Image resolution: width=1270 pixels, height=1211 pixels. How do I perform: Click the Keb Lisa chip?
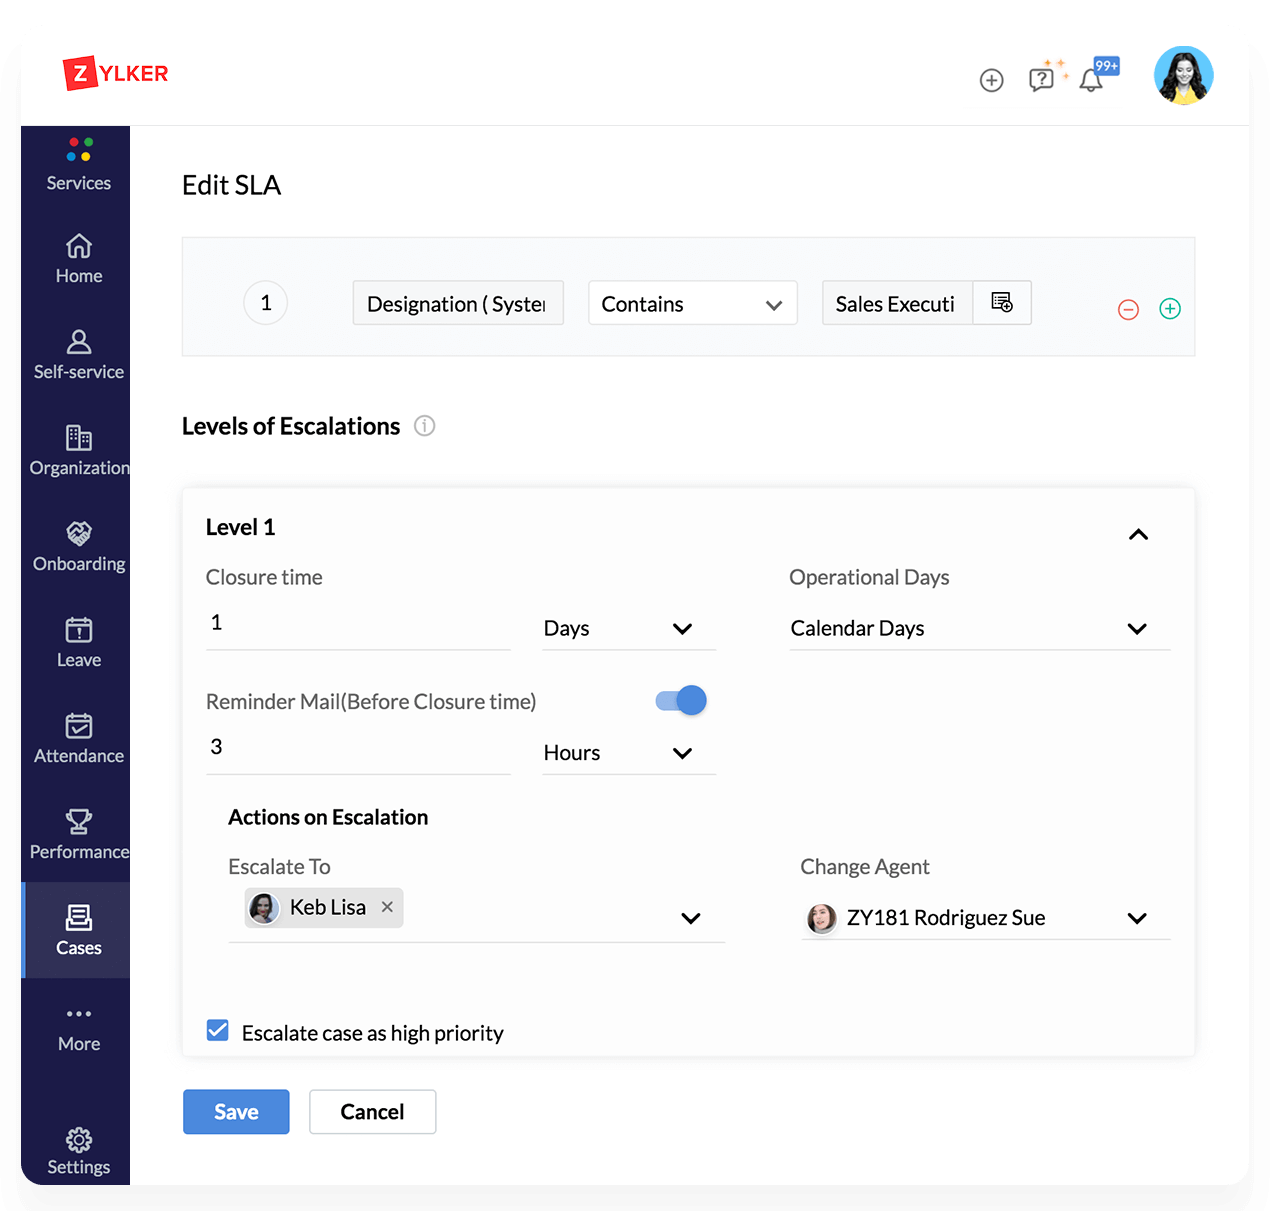tap(324, 908)
